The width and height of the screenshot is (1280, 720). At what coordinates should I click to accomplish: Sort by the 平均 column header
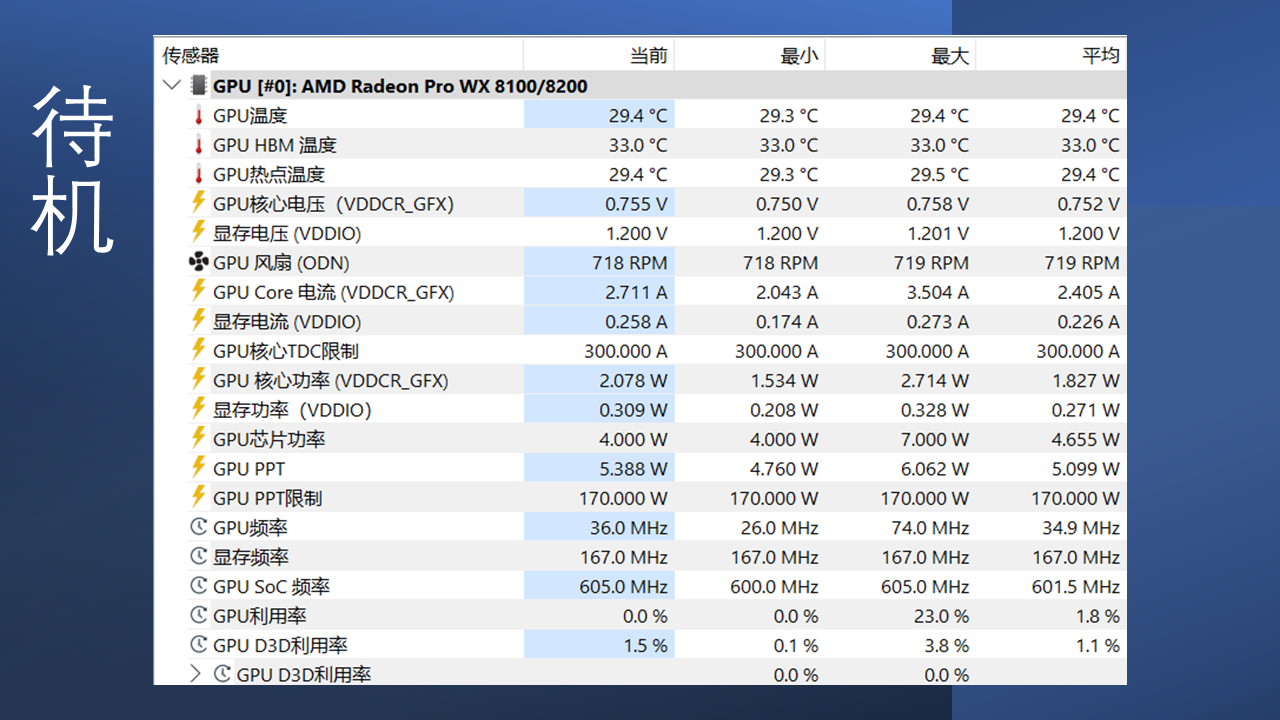[1051, 55]
